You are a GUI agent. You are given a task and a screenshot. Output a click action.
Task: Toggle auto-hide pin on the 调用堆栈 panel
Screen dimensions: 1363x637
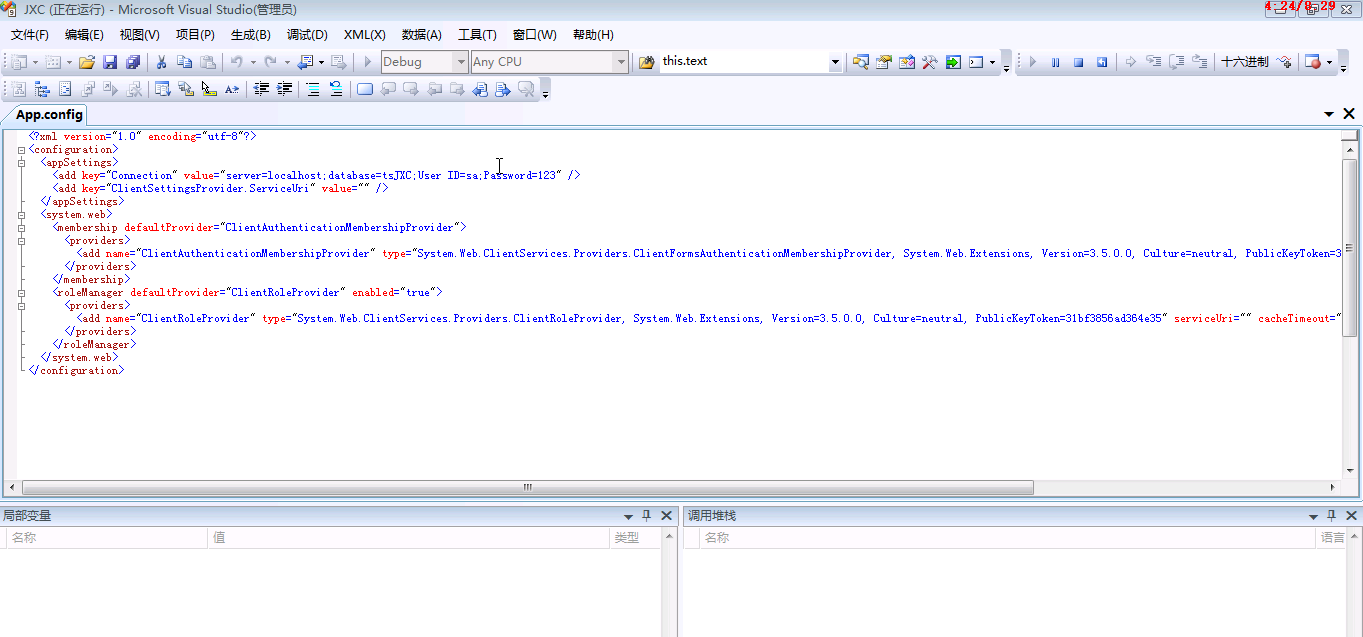pos(1331,516)
